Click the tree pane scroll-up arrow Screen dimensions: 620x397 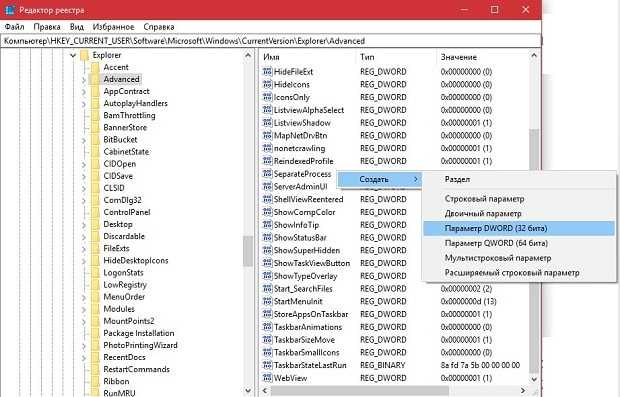248,55
